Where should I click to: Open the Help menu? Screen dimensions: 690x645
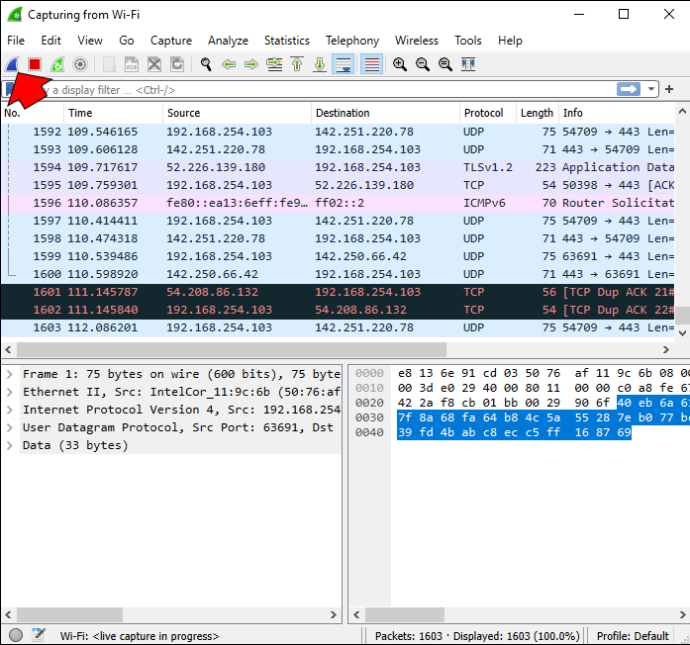(510, 40)
